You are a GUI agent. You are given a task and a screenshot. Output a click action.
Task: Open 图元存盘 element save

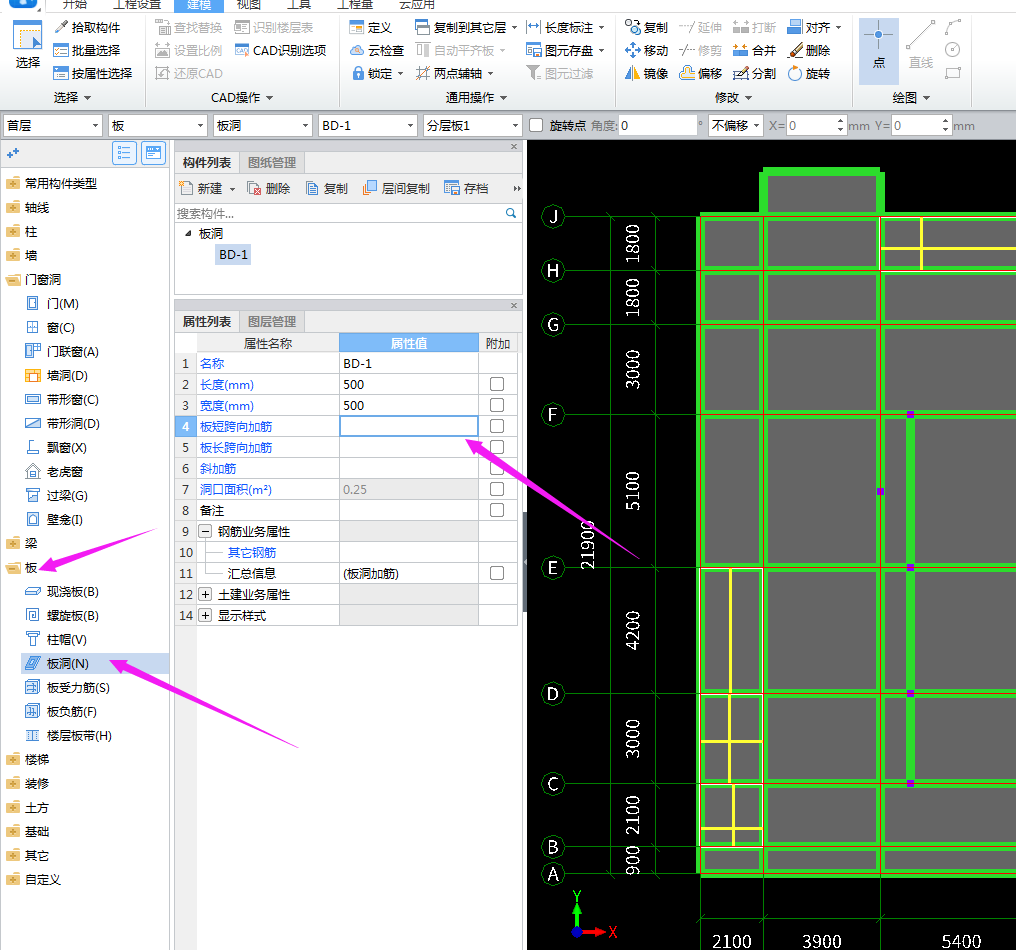pyautogui.click(x=565, y=51)
